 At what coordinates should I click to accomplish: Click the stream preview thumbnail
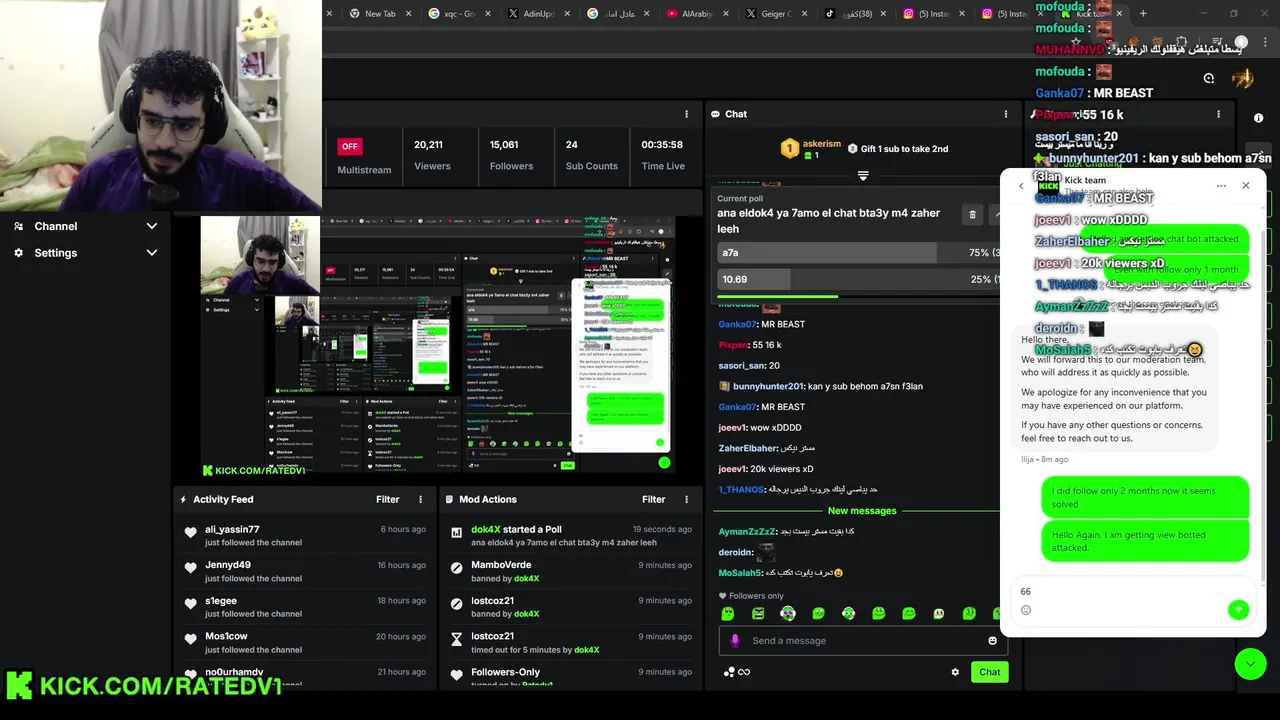[x=436, y=345]
